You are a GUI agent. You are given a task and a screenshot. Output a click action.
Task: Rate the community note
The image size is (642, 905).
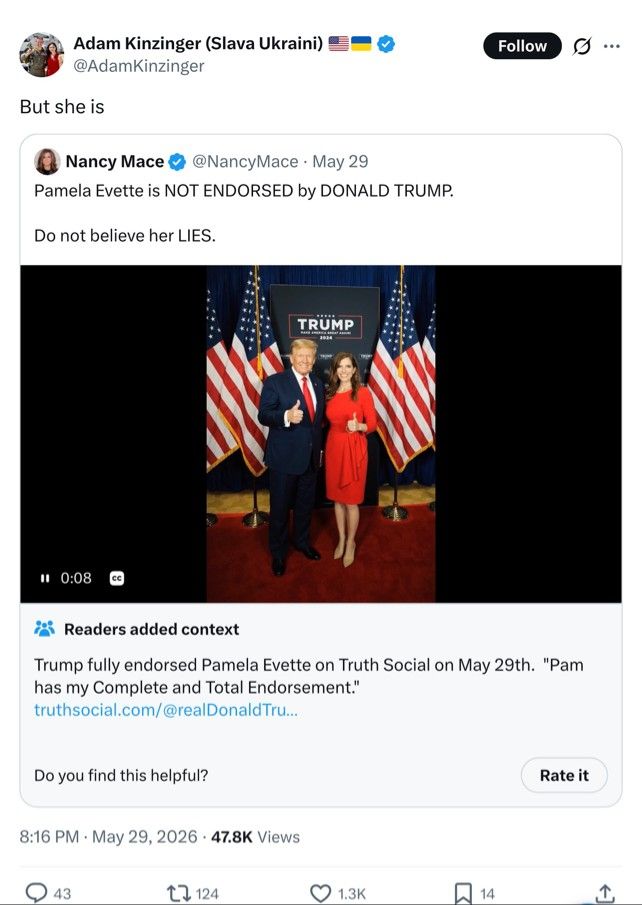click(x=564, y=775)
